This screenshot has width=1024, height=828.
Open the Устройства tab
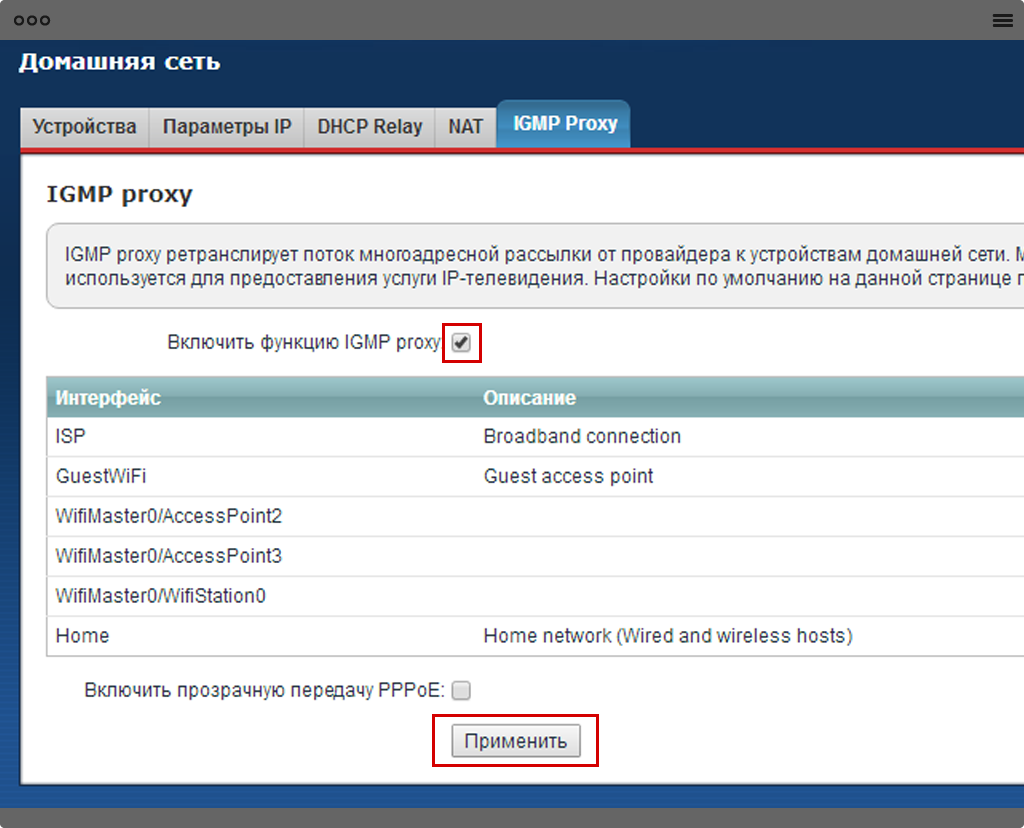[x=84, y=127]
